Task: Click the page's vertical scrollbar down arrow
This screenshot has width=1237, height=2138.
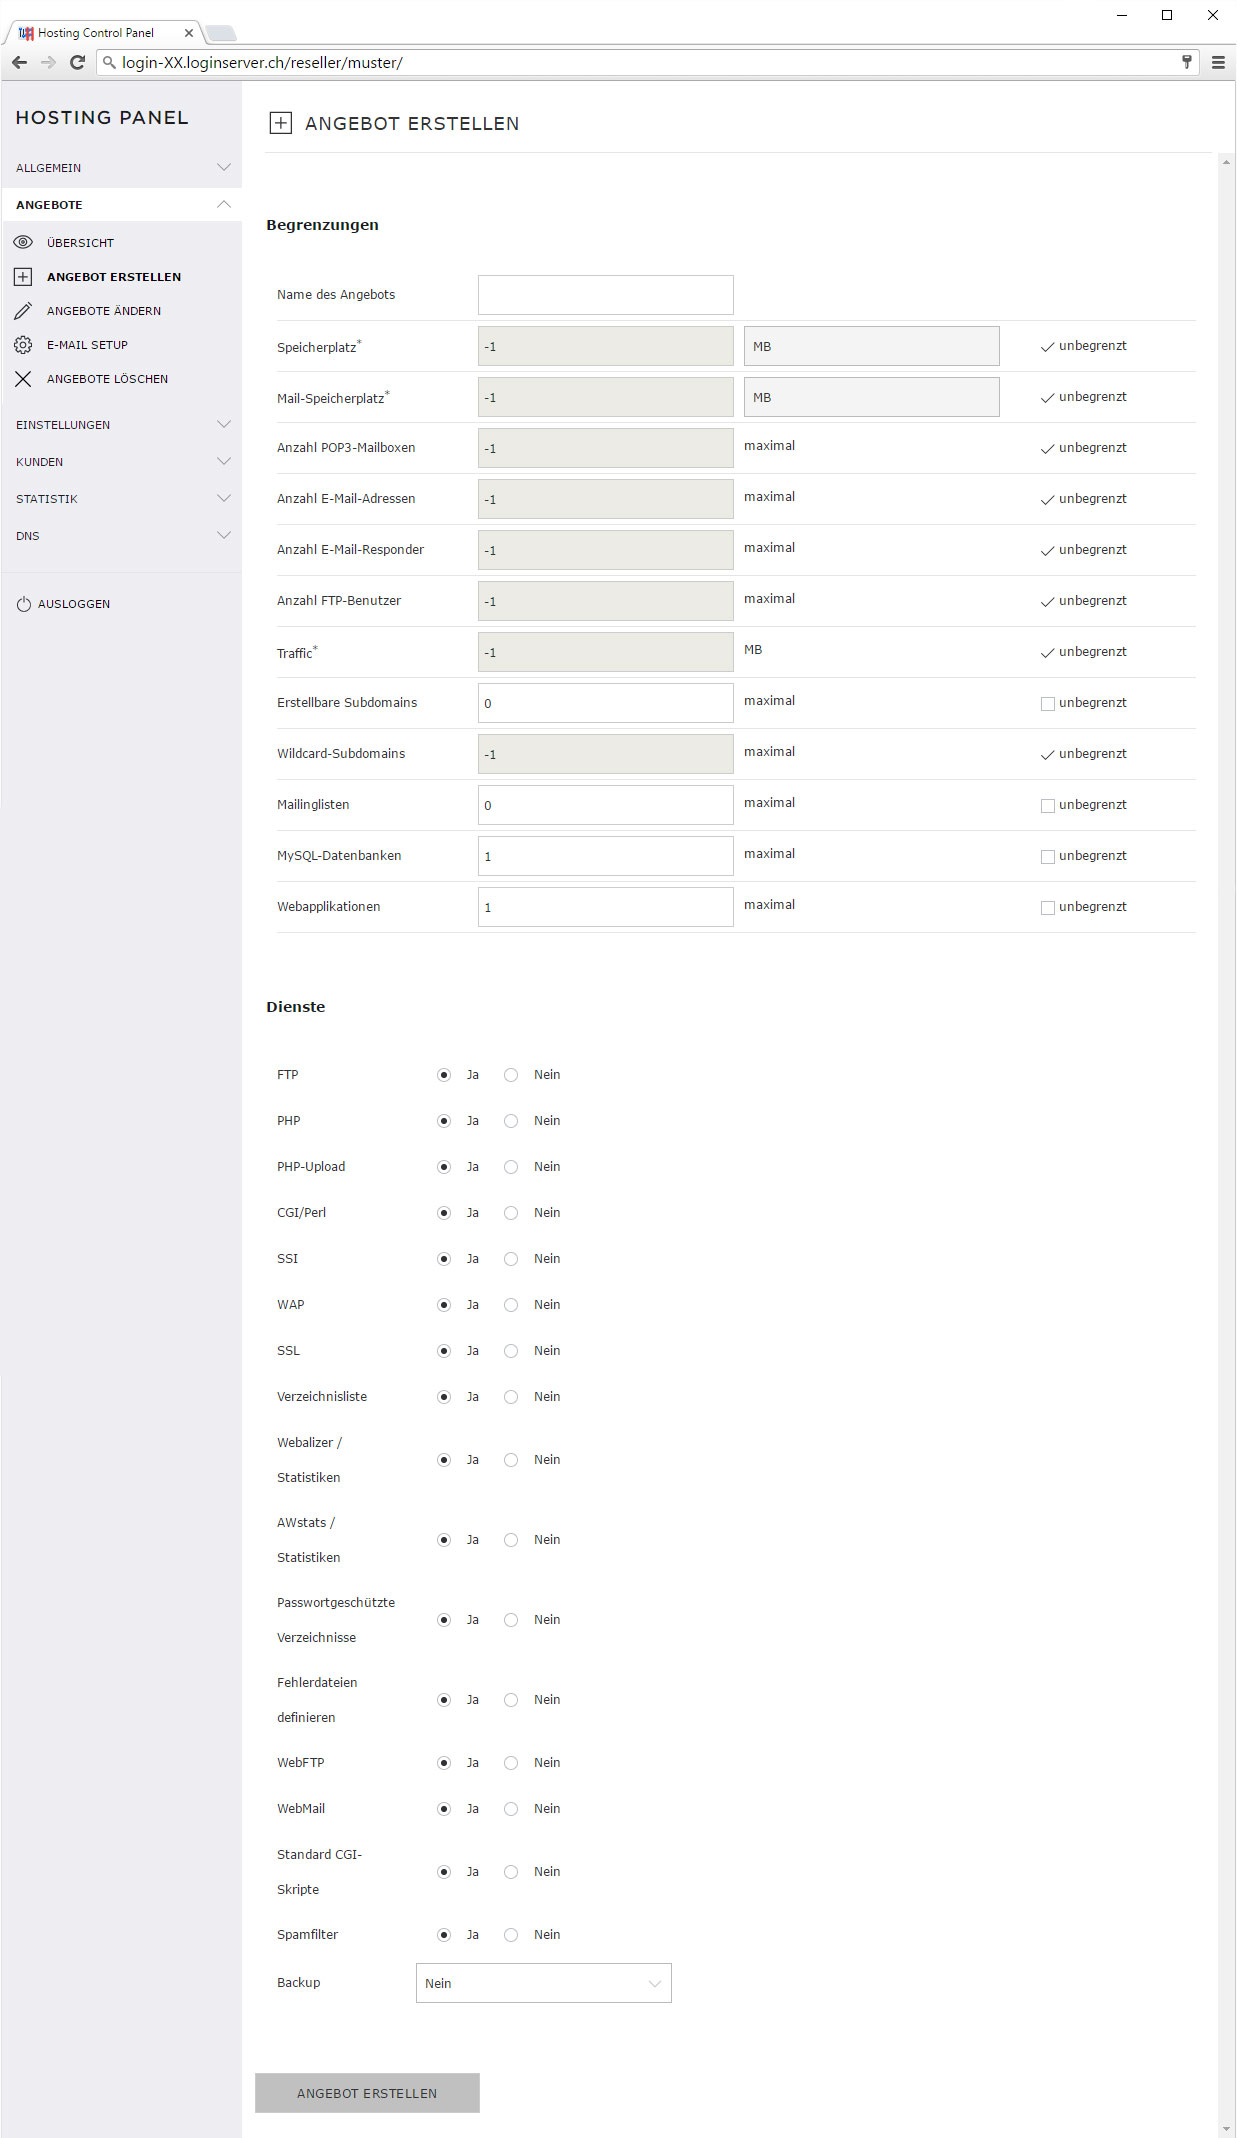Action: pos(1226,2129)
